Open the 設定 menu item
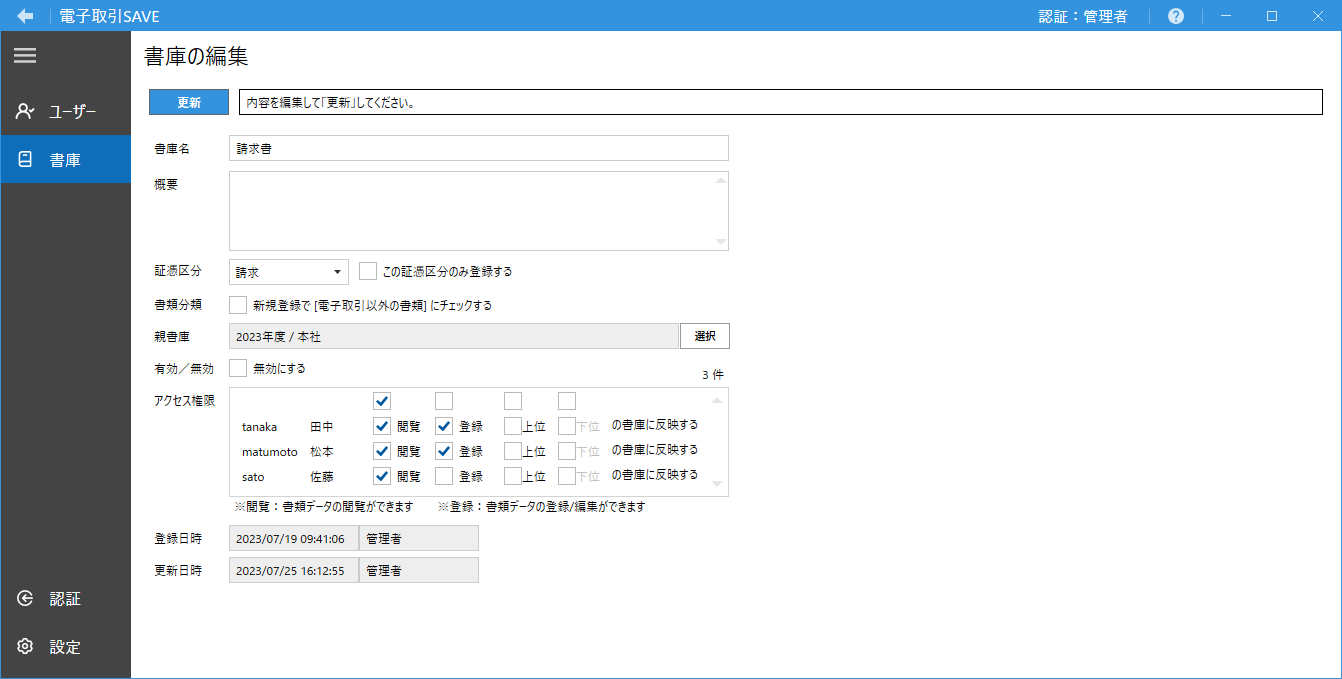Viewport: 1342px width, 679px height. pyautogui.click(x=65, y=647)
